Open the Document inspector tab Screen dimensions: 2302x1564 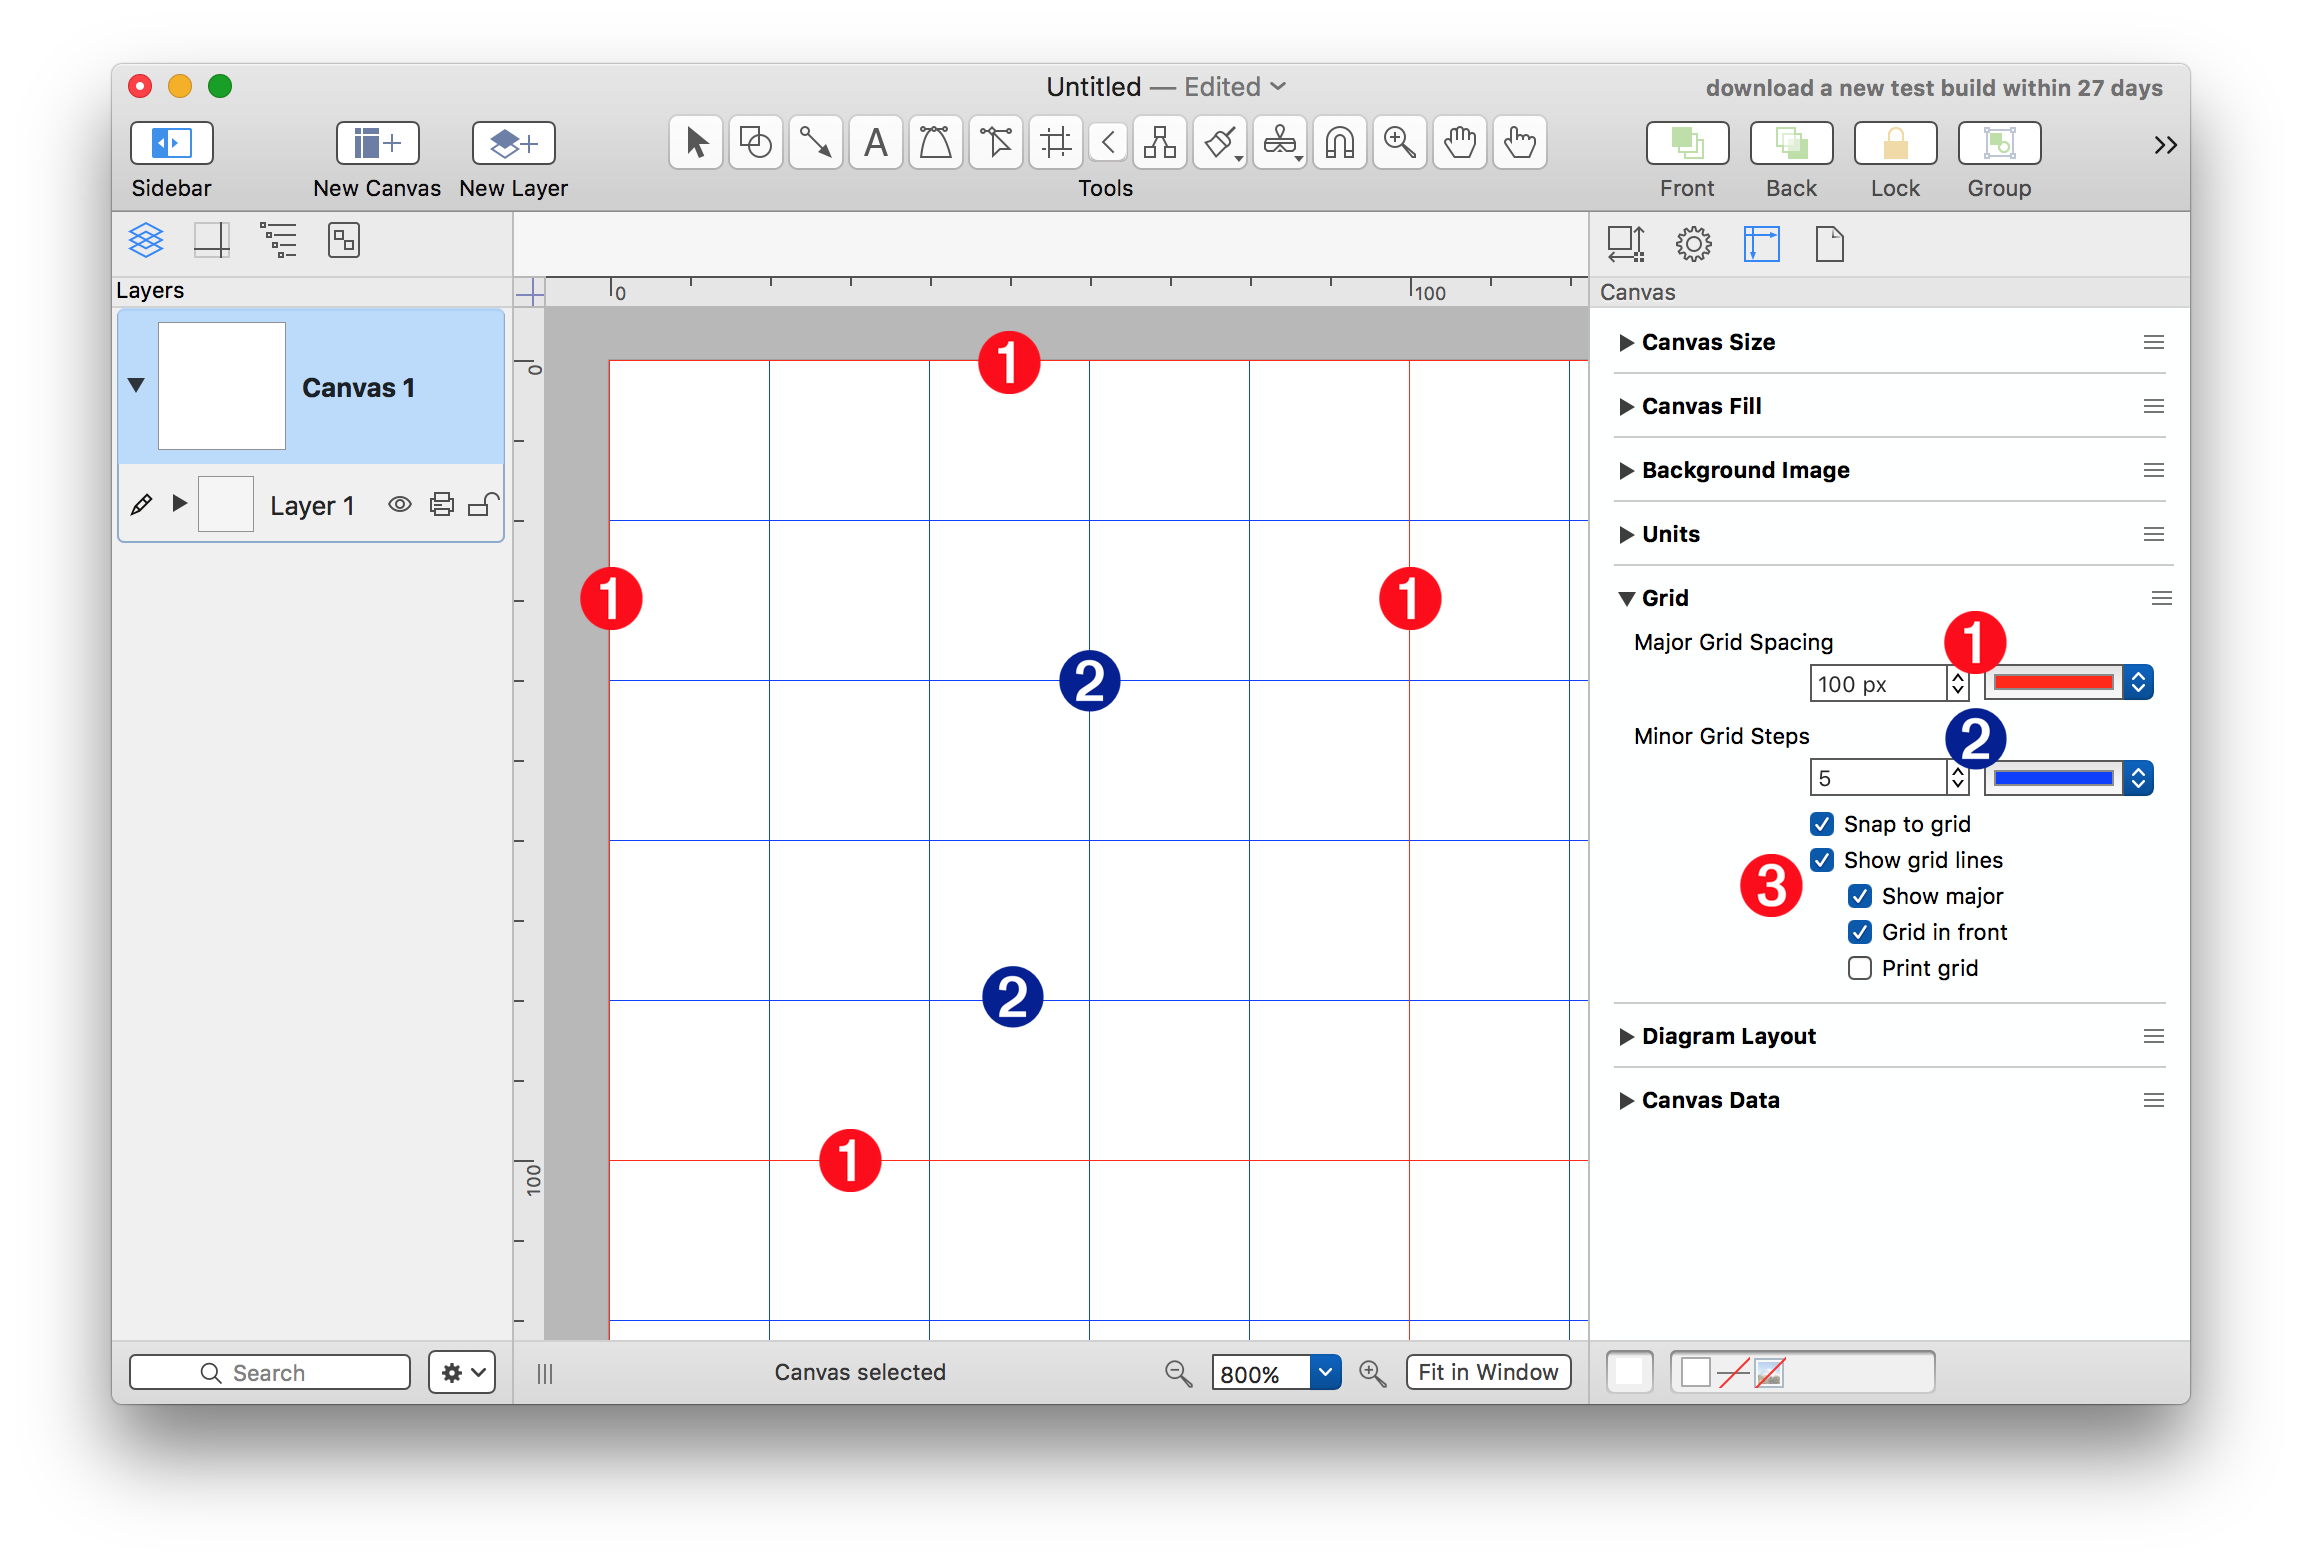(1829, 244)
